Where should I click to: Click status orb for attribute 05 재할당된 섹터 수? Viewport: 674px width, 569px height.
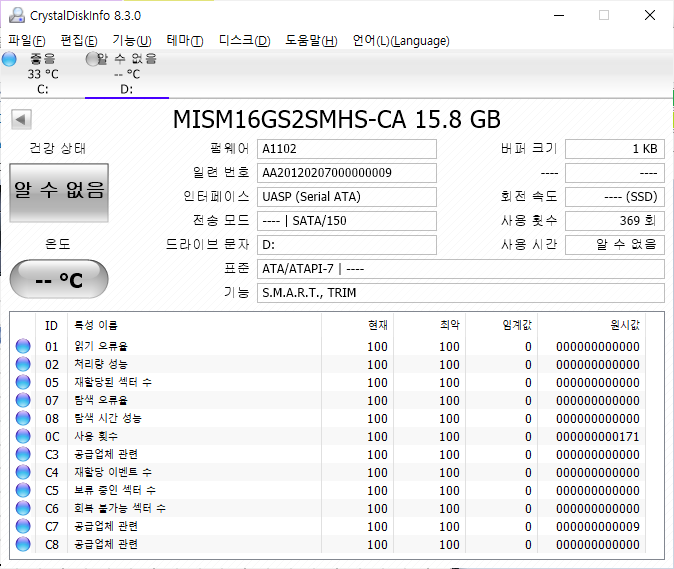24,383
